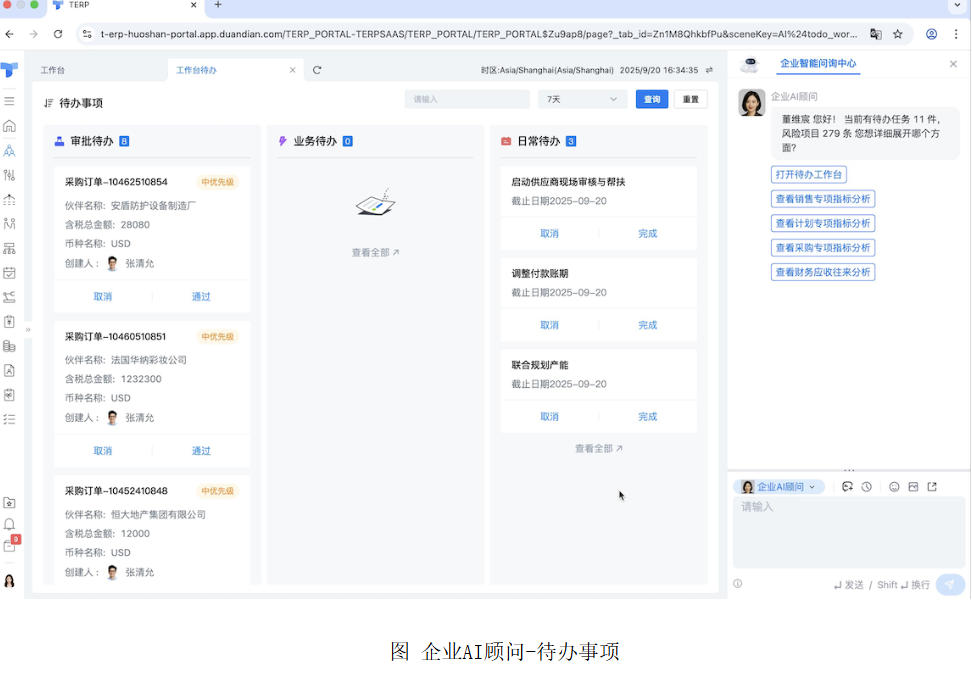Click the notification bell icon in sidebar
The height and width of the screenshot is (674, 972).
9,524
